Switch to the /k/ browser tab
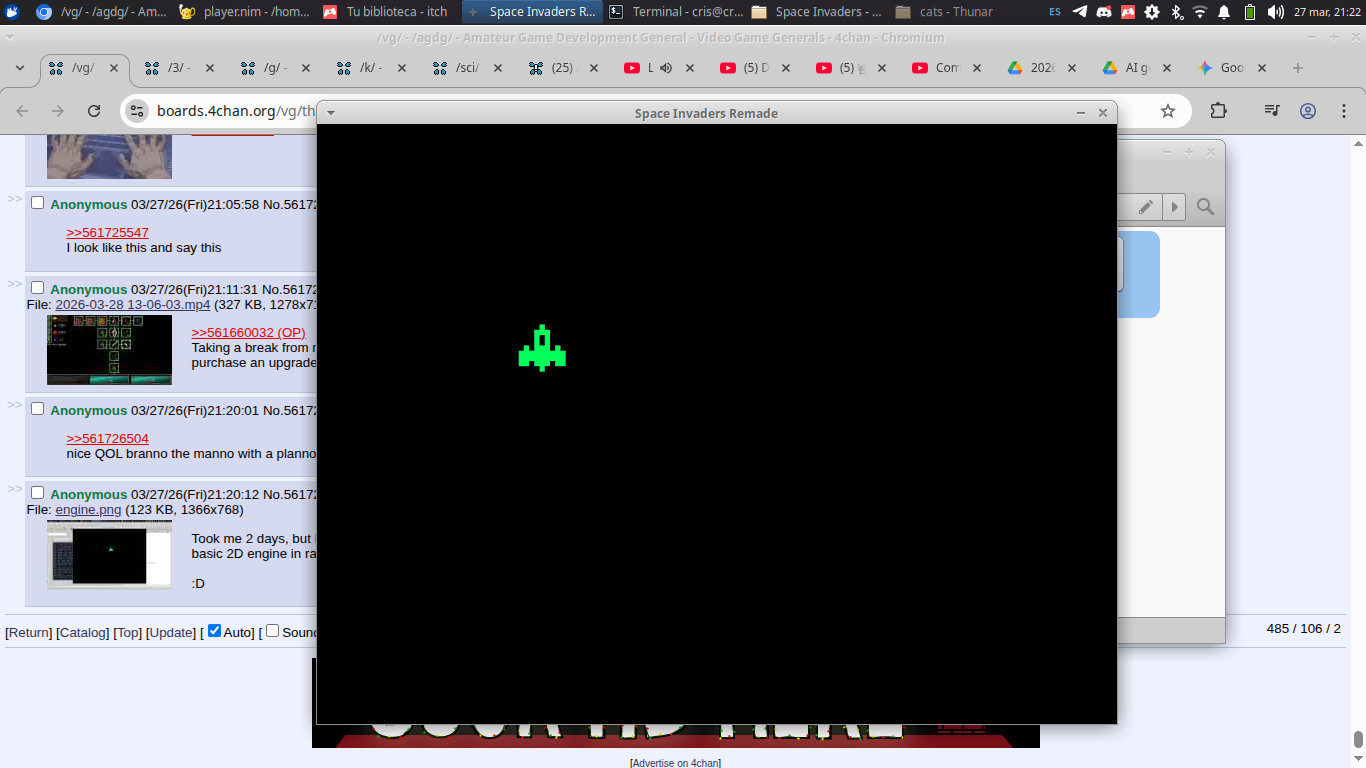The image size is (1366, 768). [370, 68]
